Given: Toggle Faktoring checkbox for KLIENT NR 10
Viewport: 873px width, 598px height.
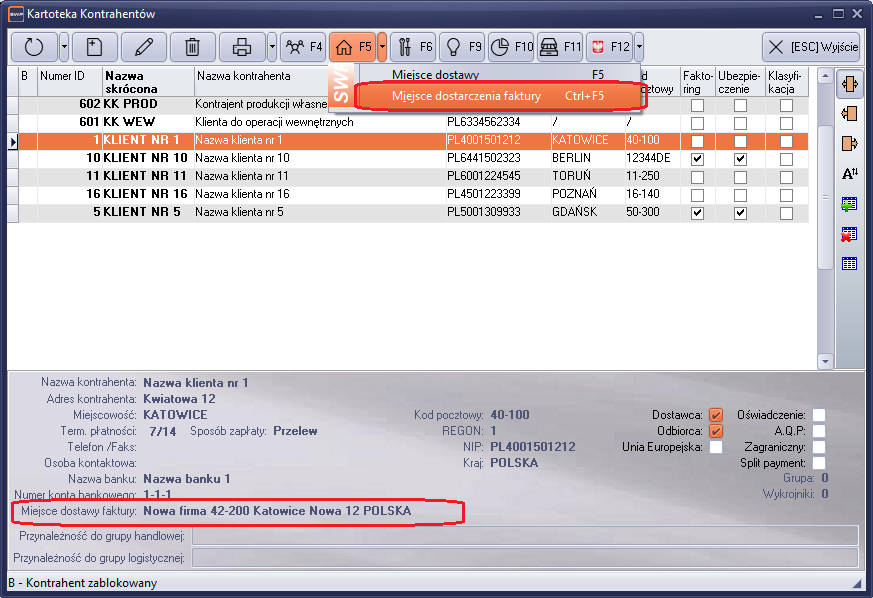Looking at the screenshot, I should [697, 159].
